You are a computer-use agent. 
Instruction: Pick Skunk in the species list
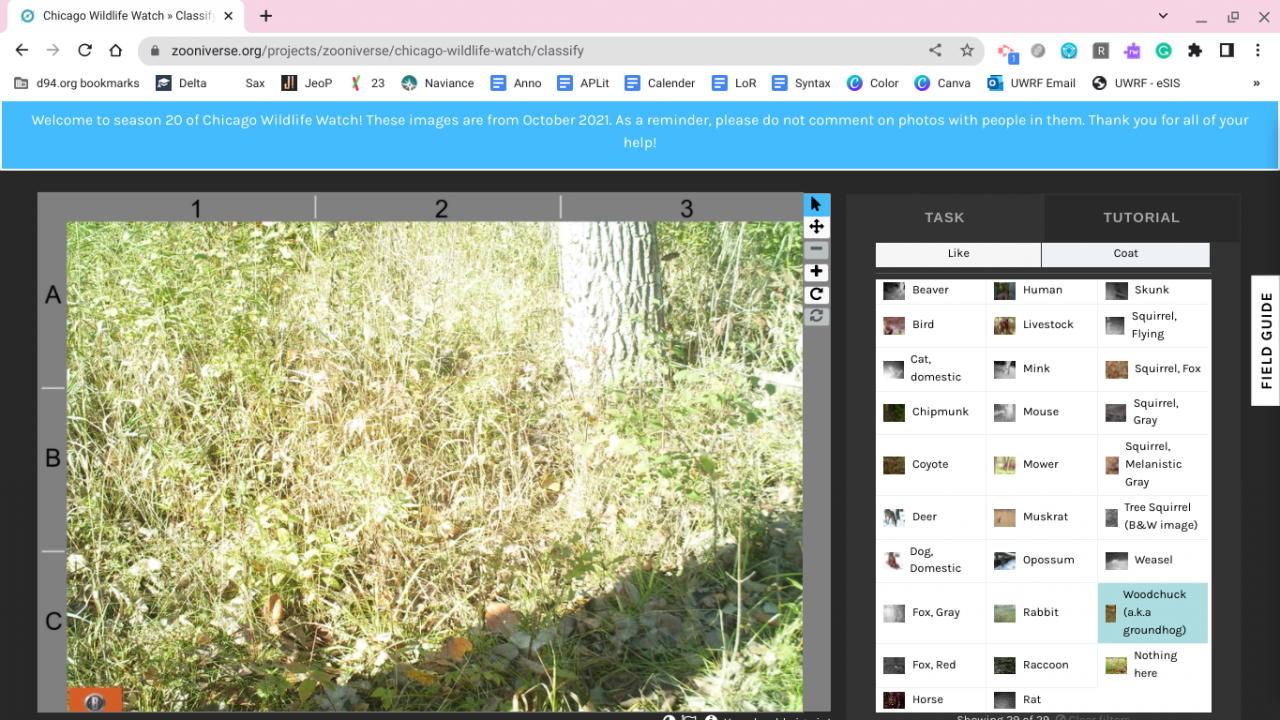[1153, 290]
